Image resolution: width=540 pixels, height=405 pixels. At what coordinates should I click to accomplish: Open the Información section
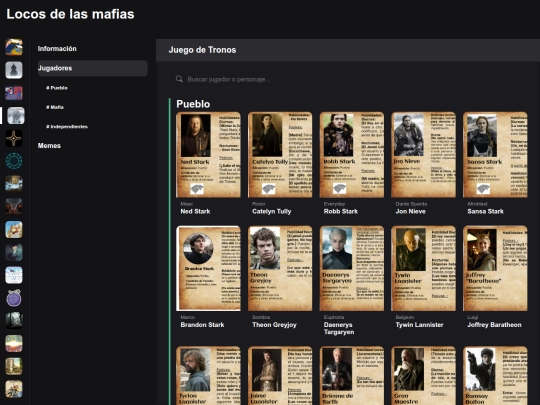coord(57,49)
